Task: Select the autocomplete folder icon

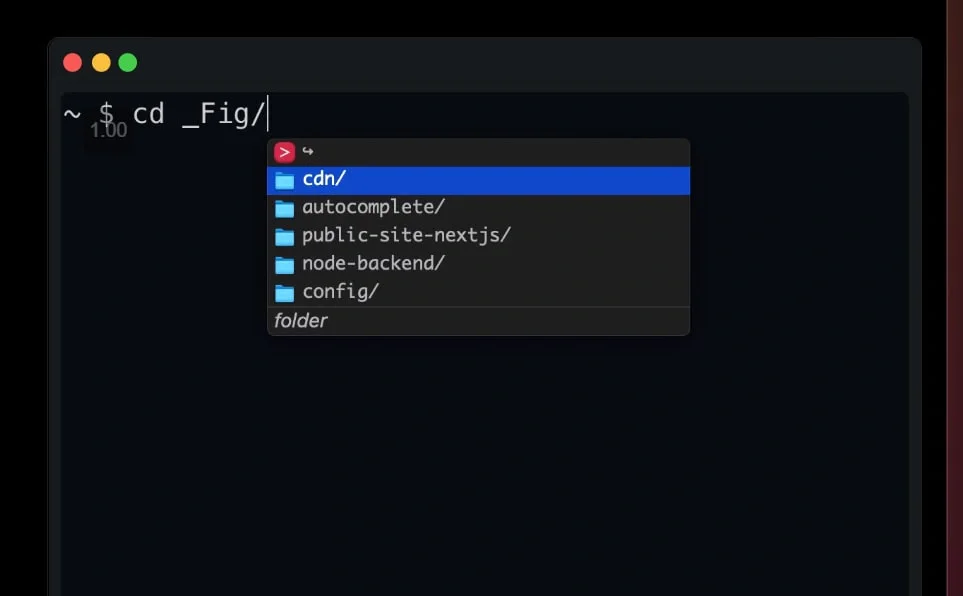Action: [285, 208]
